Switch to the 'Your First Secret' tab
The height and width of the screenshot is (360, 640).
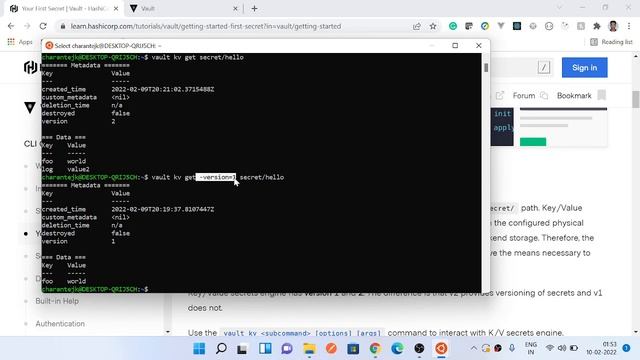coord(63,9)
